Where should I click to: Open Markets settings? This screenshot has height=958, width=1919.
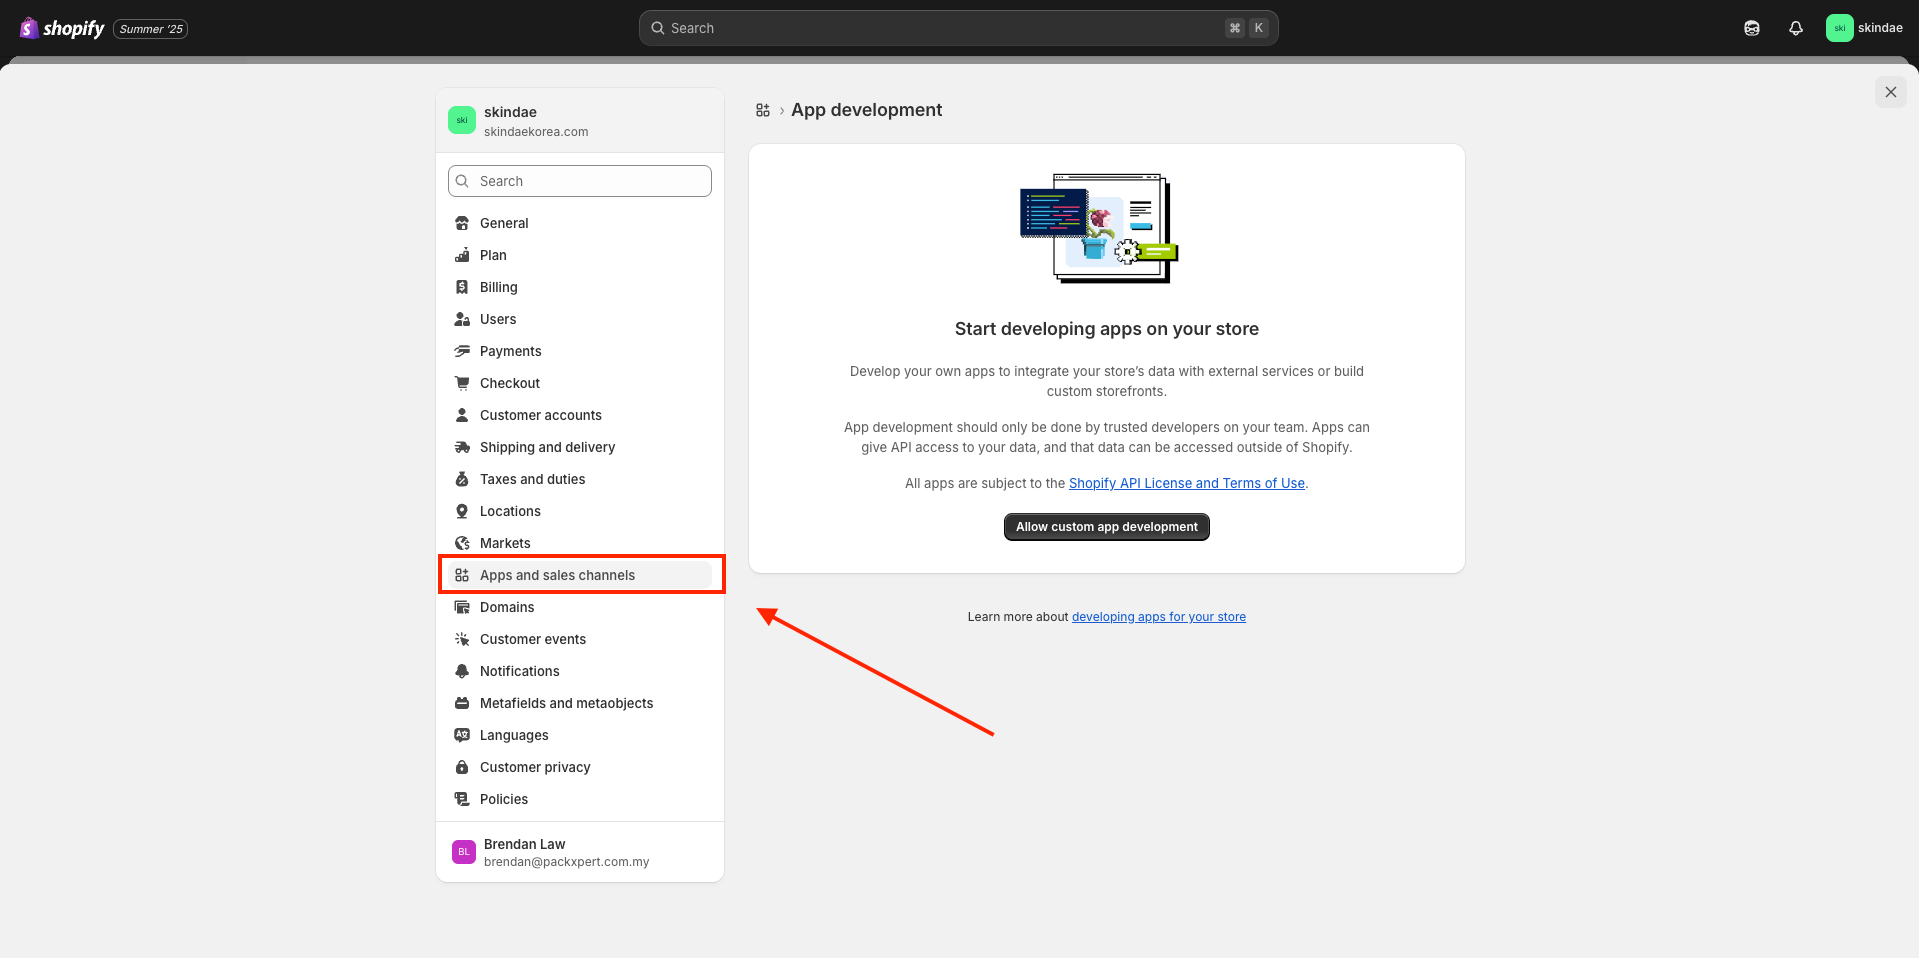(580, 543)
